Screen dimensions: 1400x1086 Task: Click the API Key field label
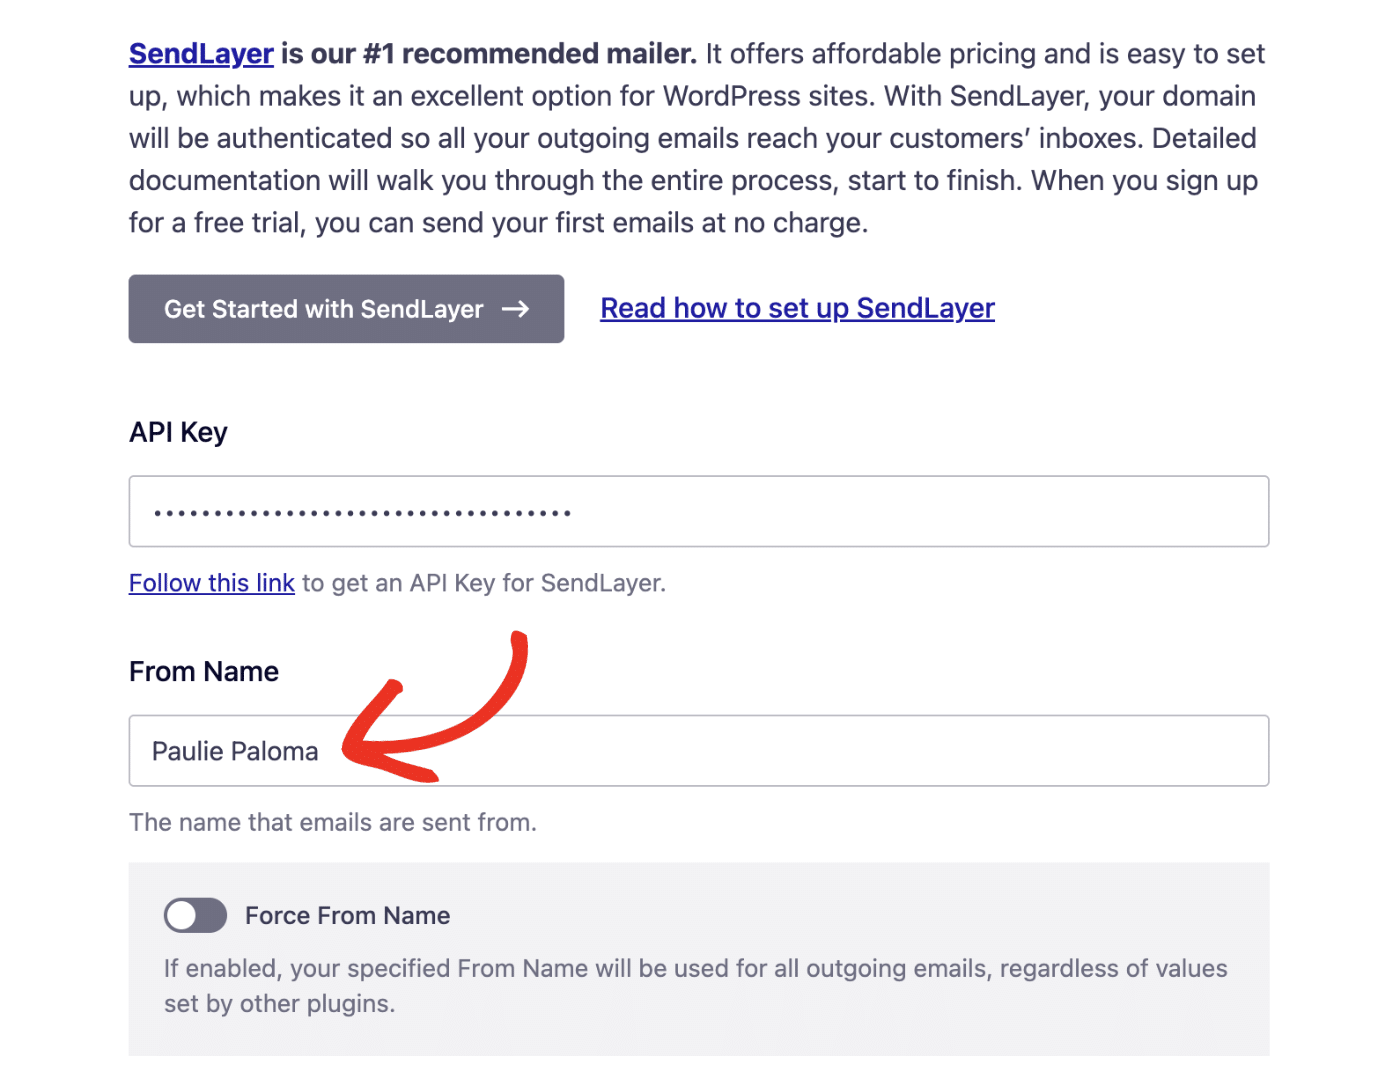pos(178,432)
